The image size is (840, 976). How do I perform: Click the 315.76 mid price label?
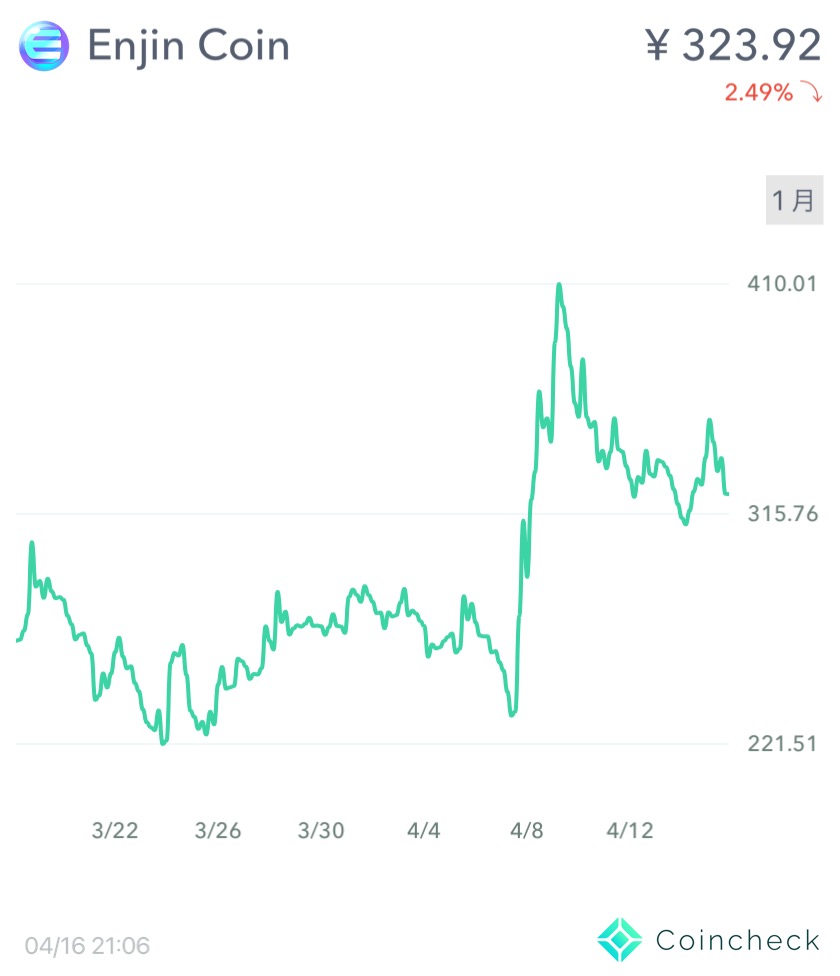(782, 514)
